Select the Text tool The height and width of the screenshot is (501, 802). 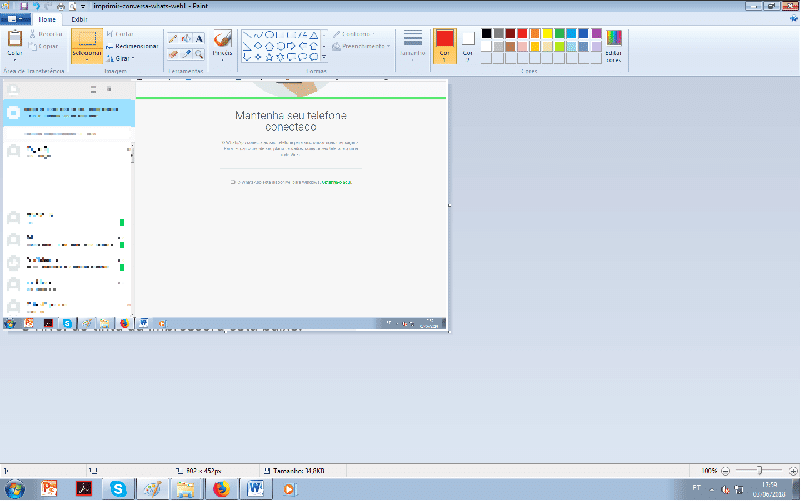[199, 38]
